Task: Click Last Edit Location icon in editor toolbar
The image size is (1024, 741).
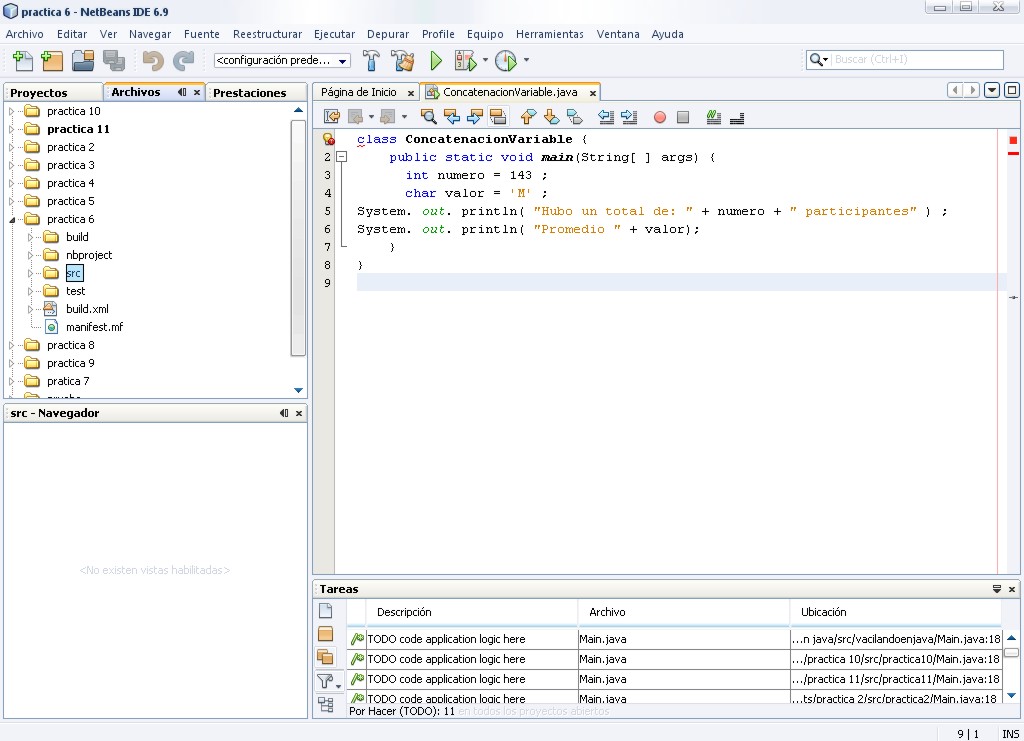Action: (x=331, y=117)
